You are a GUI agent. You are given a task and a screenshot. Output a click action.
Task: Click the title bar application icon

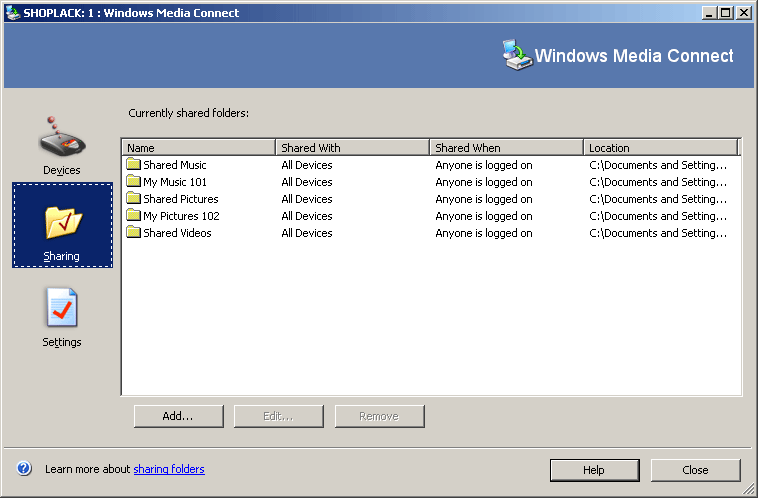click(13, 13)
